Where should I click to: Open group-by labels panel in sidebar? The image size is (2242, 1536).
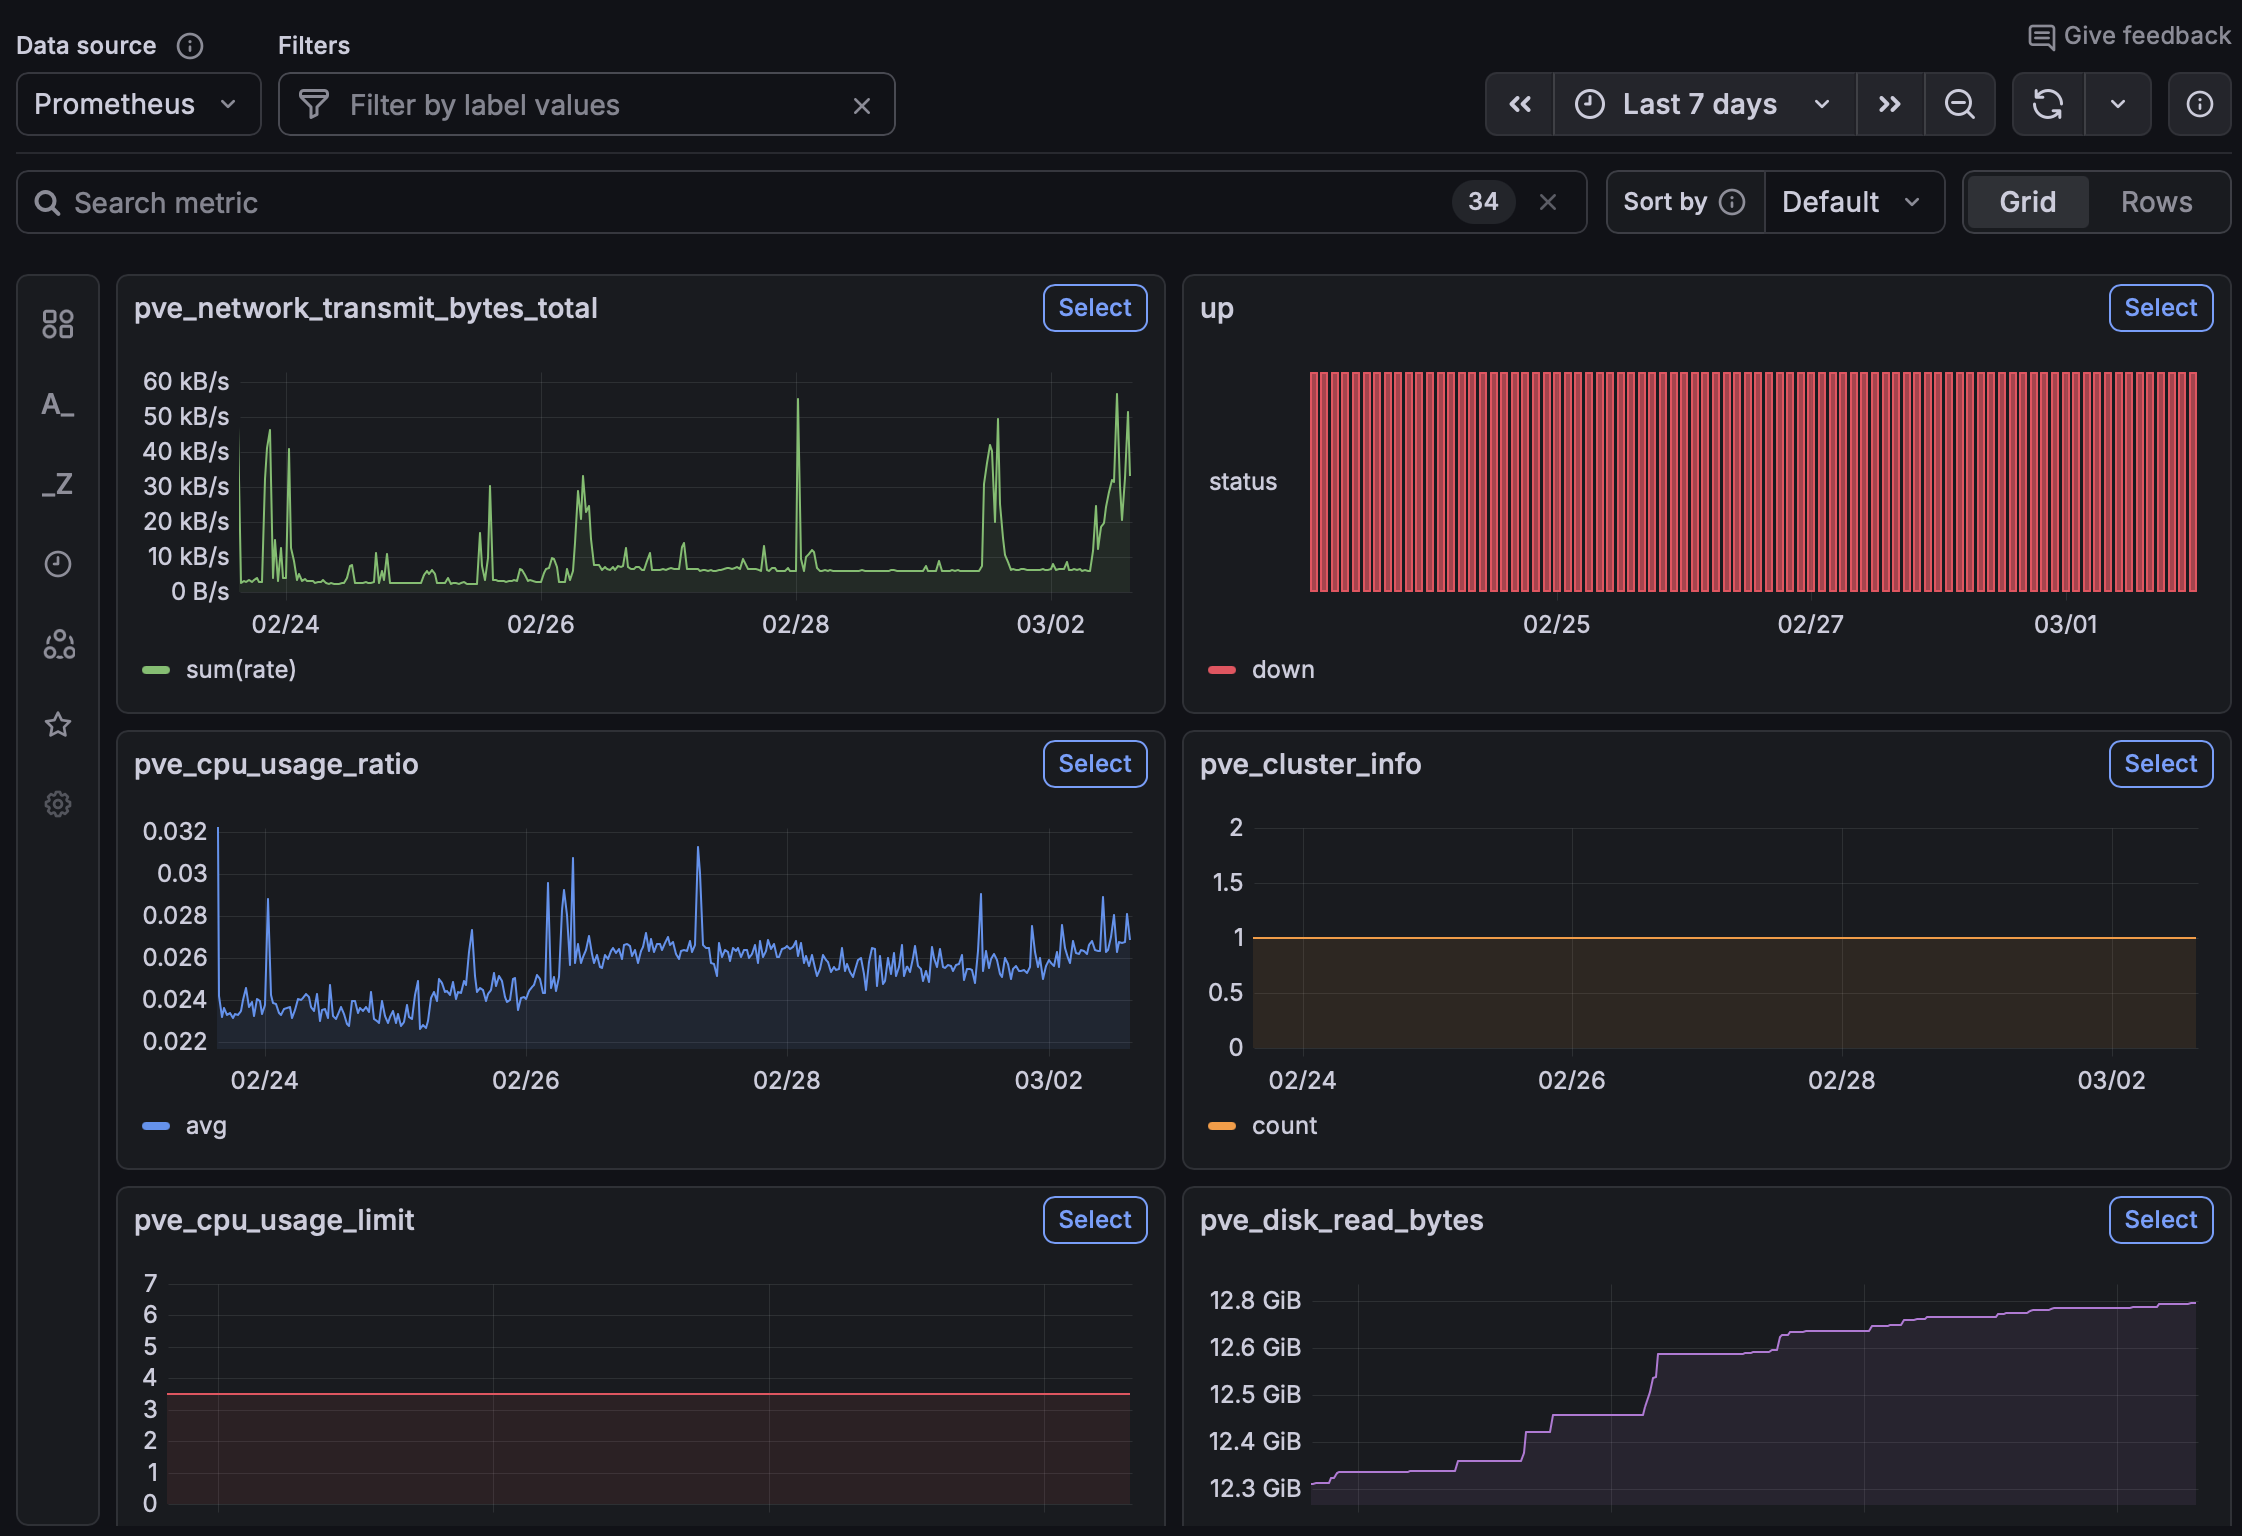pos(58,644)
